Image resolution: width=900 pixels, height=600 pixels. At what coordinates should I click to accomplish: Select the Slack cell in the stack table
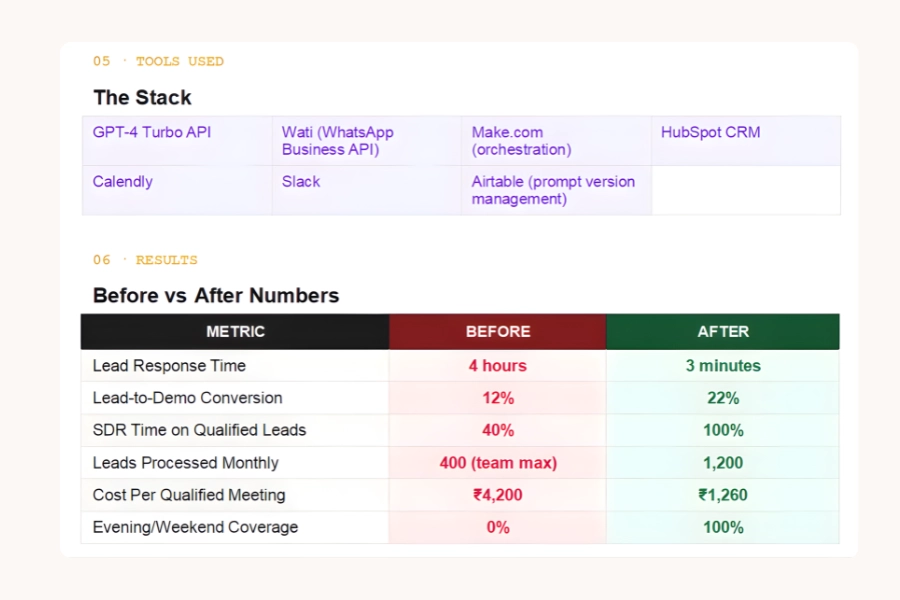pyautogui.click(x=301, y=182)
